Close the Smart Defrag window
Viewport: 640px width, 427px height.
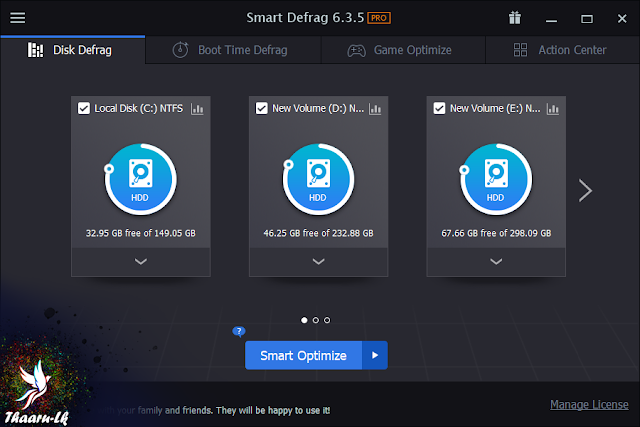tap(622, 19)
